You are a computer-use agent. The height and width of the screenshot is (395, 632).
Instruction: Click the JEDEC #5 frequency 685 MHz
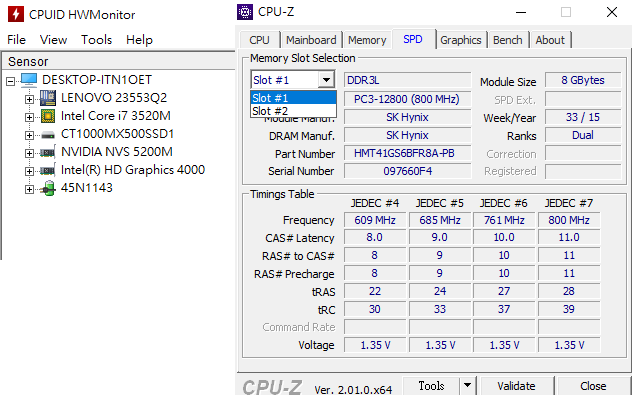coord(440,220)
